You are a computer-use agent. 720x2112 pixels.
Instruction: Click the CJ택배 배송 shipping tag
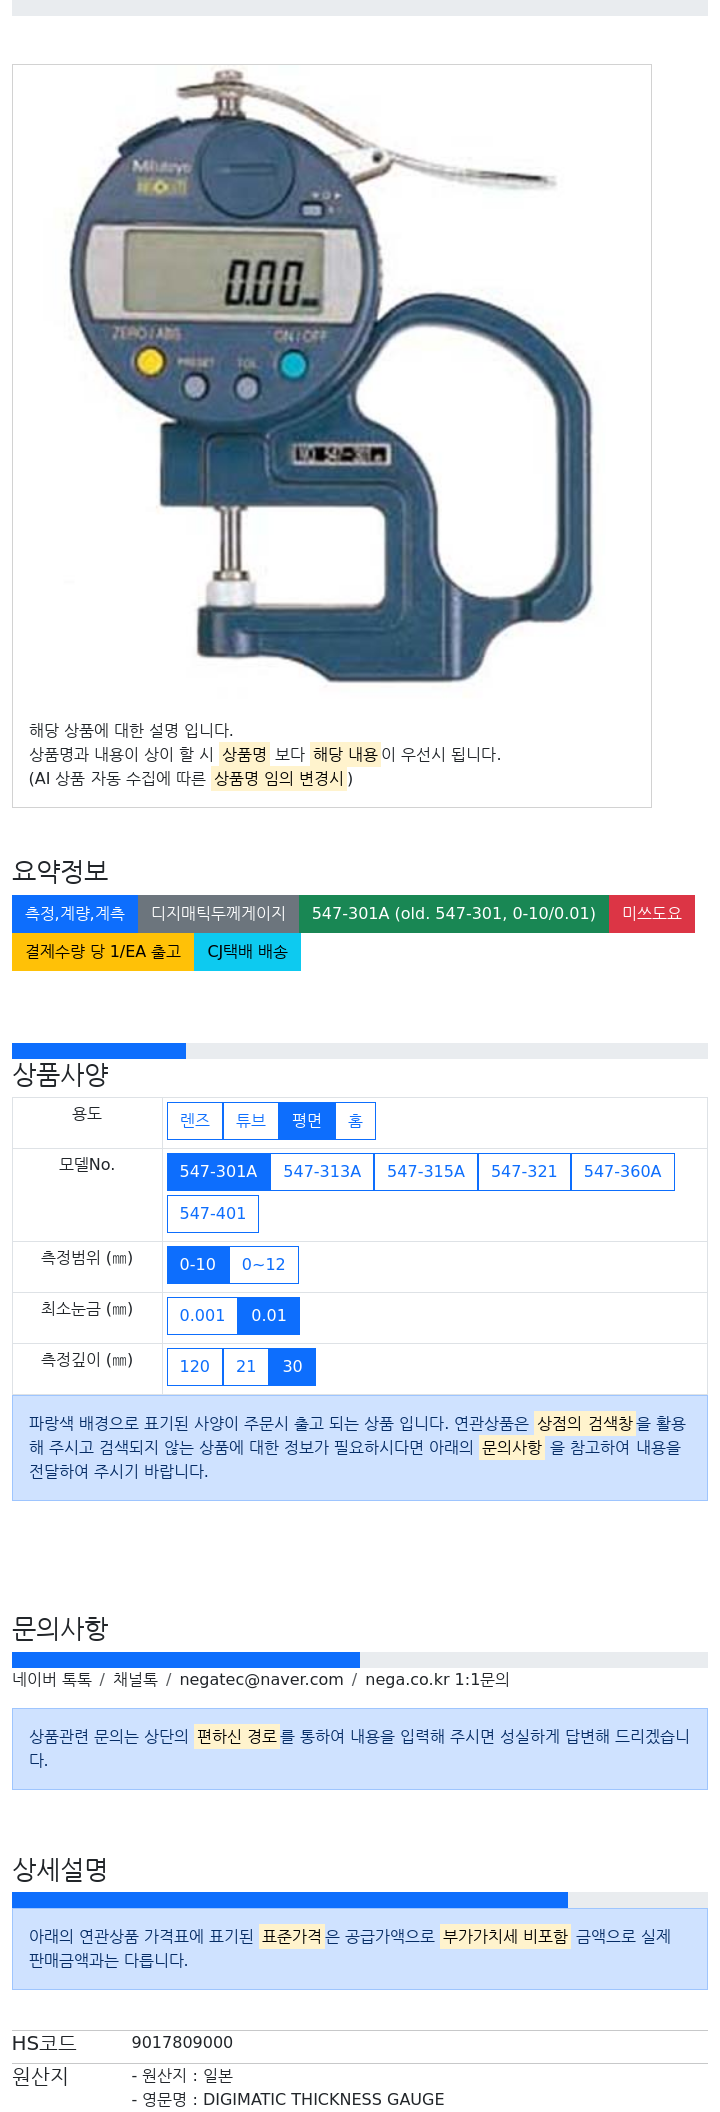(247, 951)
